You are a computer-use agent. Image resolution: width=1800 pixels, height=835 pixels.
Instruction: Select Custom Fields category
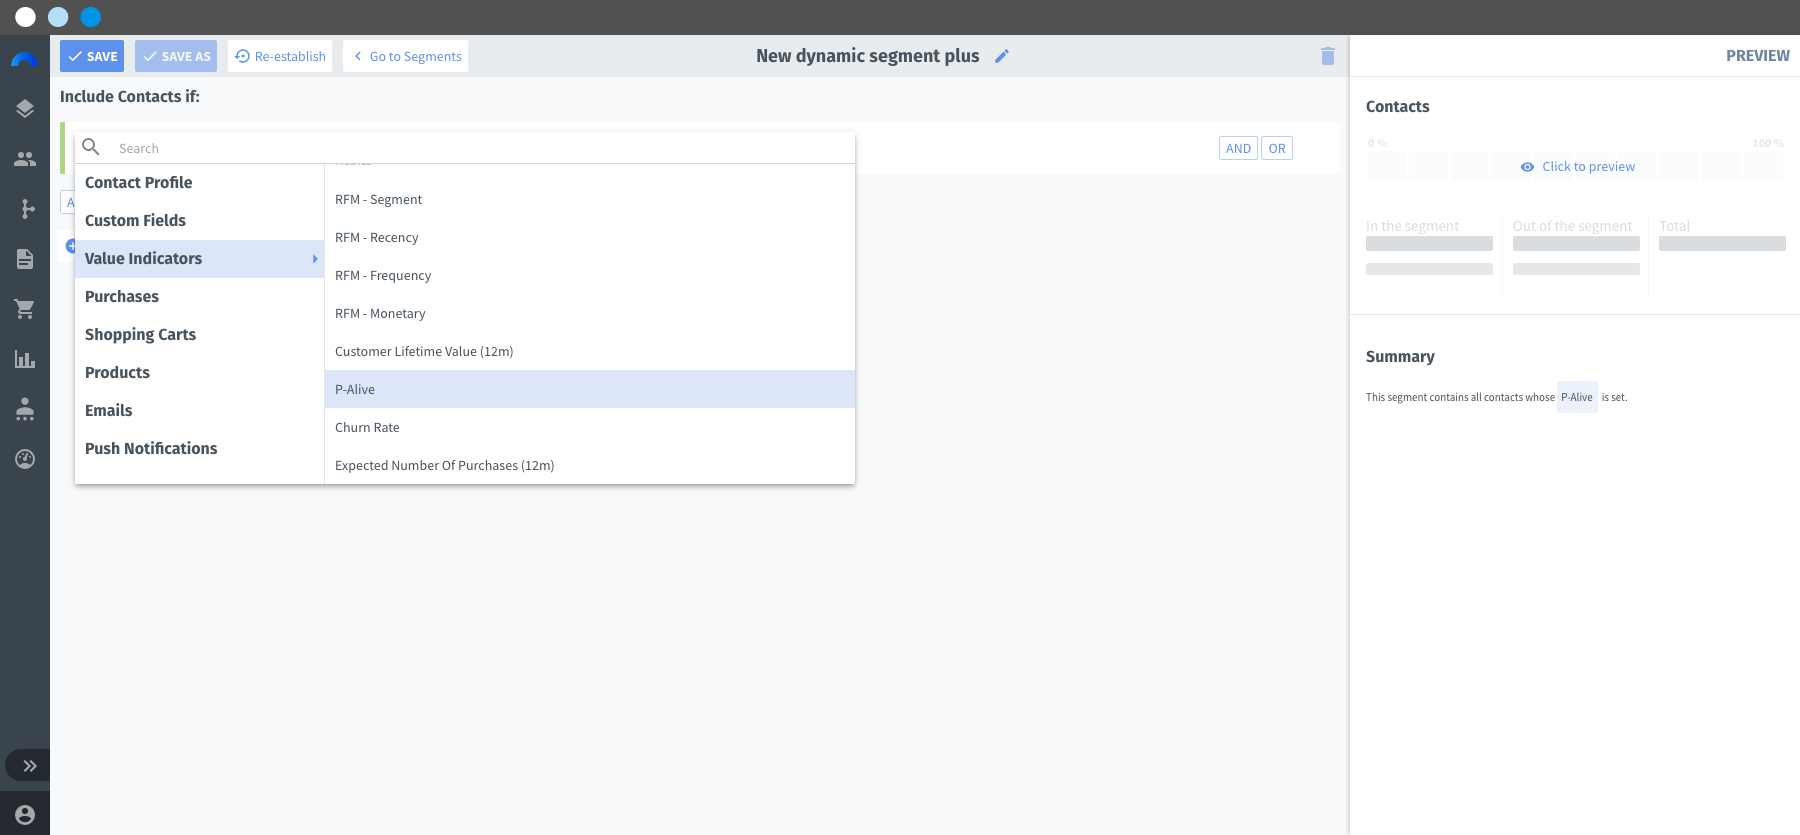199,221
